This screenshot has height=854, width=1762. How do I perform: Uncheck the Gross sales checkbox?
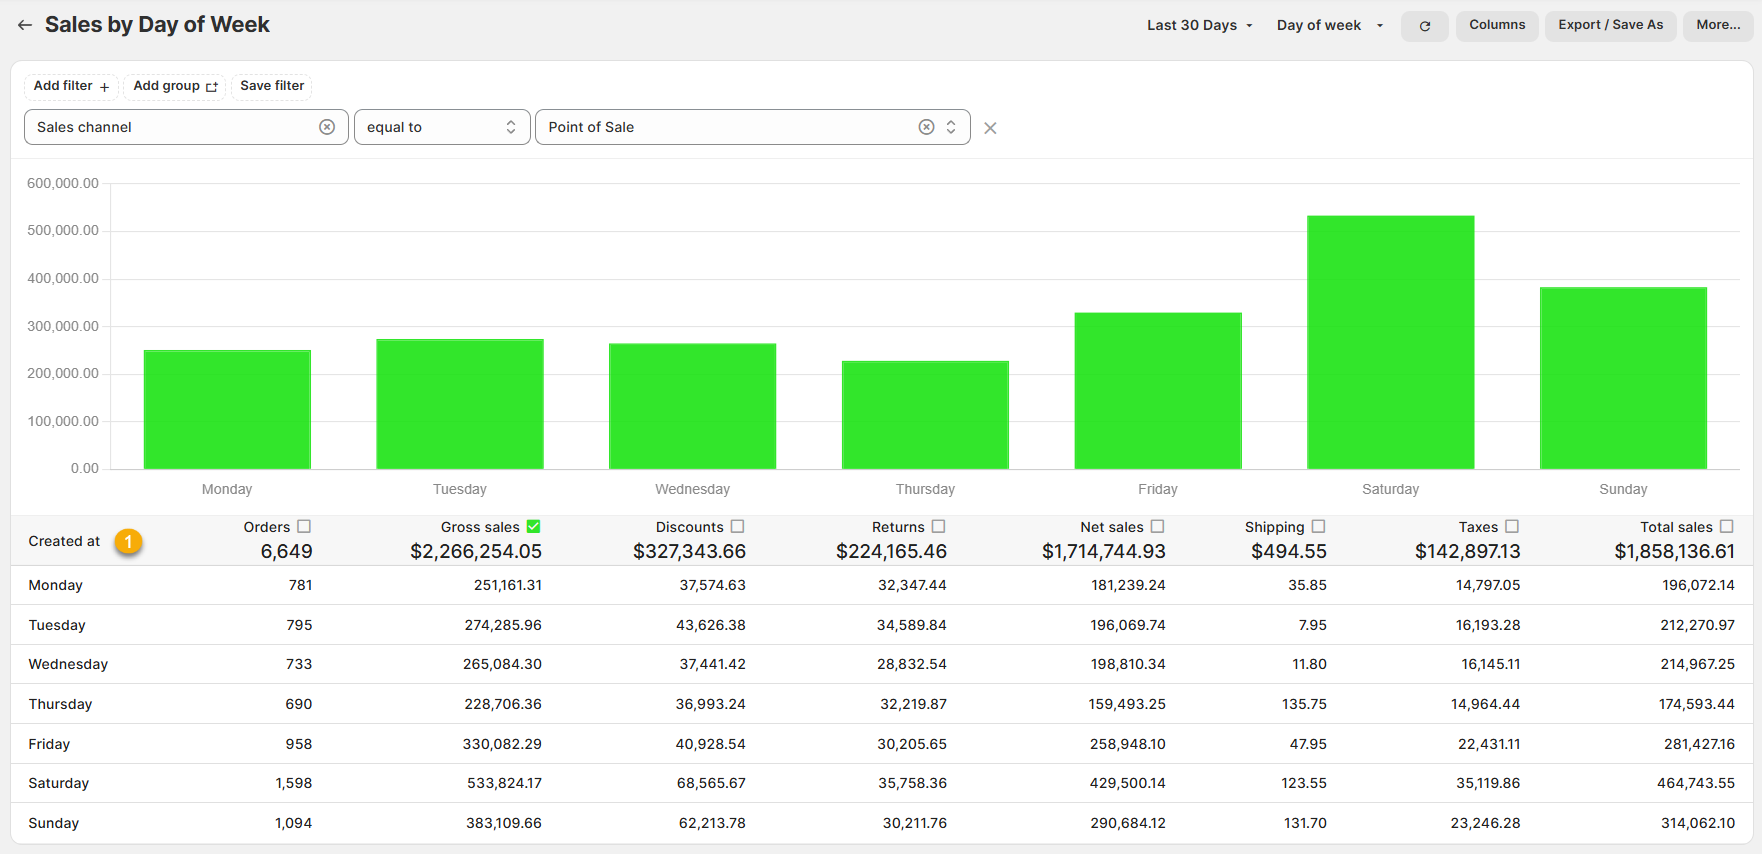pos(534,526)
